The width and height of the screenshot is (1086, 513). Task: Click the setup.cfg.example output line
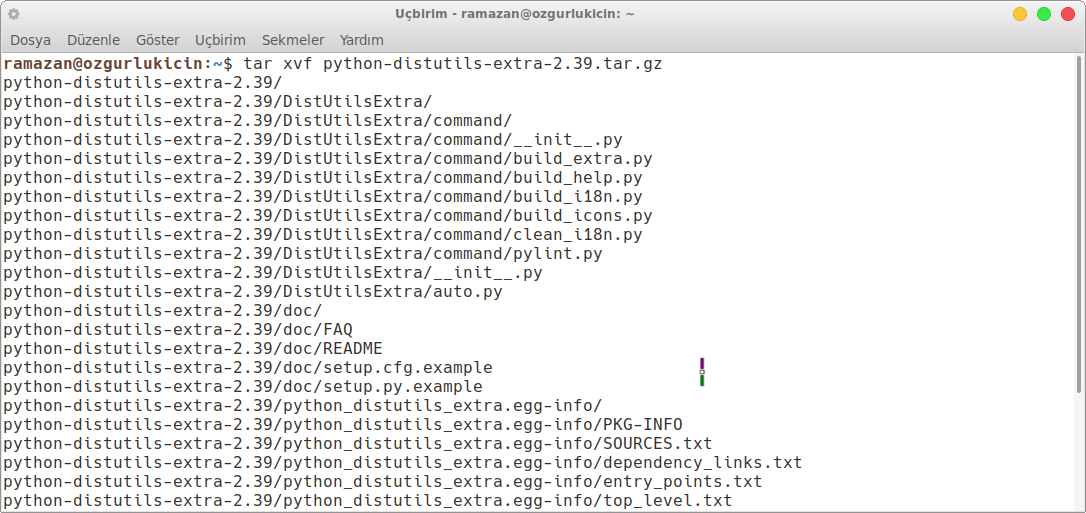[x=248, y=367]
